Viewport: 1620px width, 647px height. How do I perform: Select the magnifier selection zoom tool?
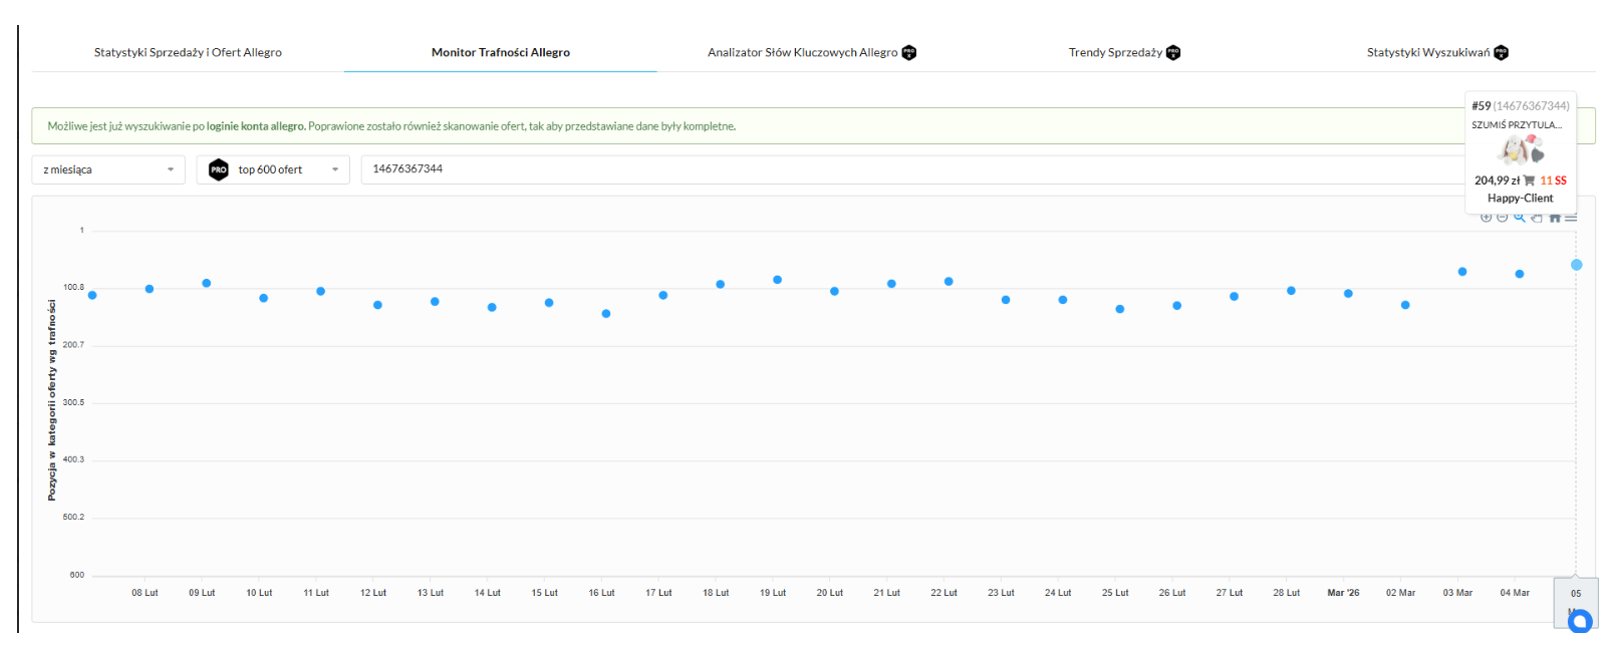click(x=1519, y=217)
